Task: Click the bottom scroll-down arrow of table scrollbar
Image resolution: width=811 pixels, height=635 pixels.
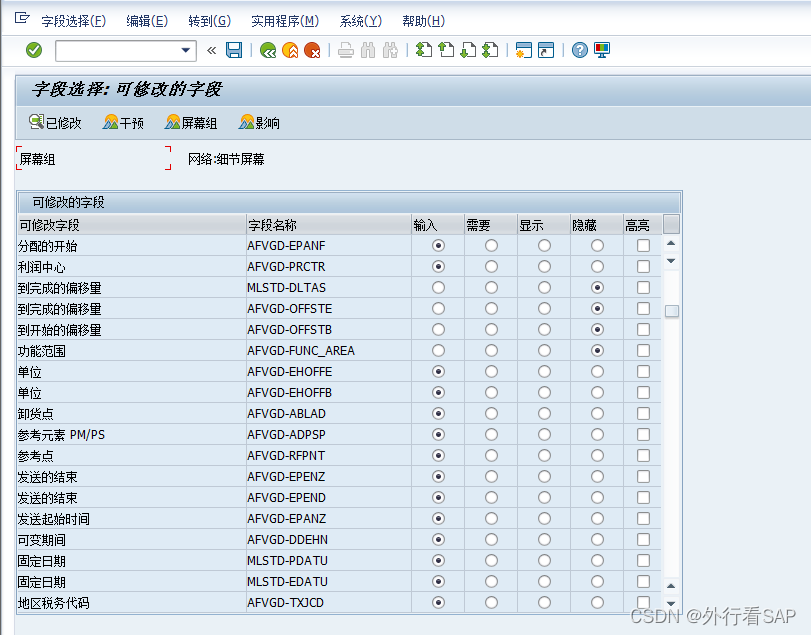Action: click(671, 603)
